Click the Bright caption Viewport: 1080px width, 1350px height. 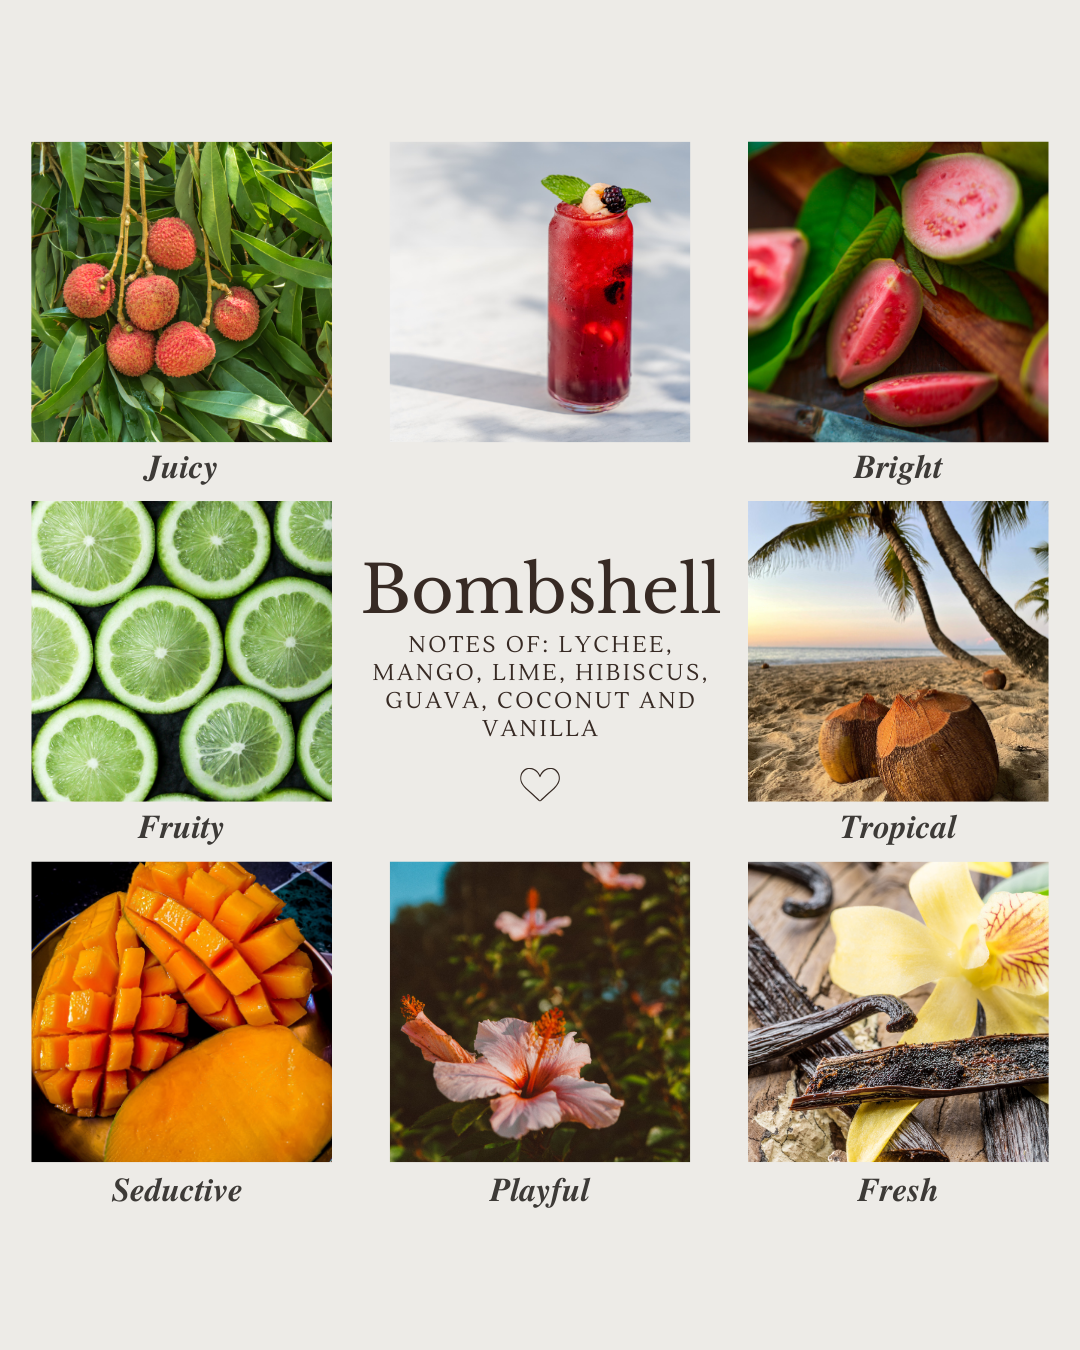coord(898,468)
